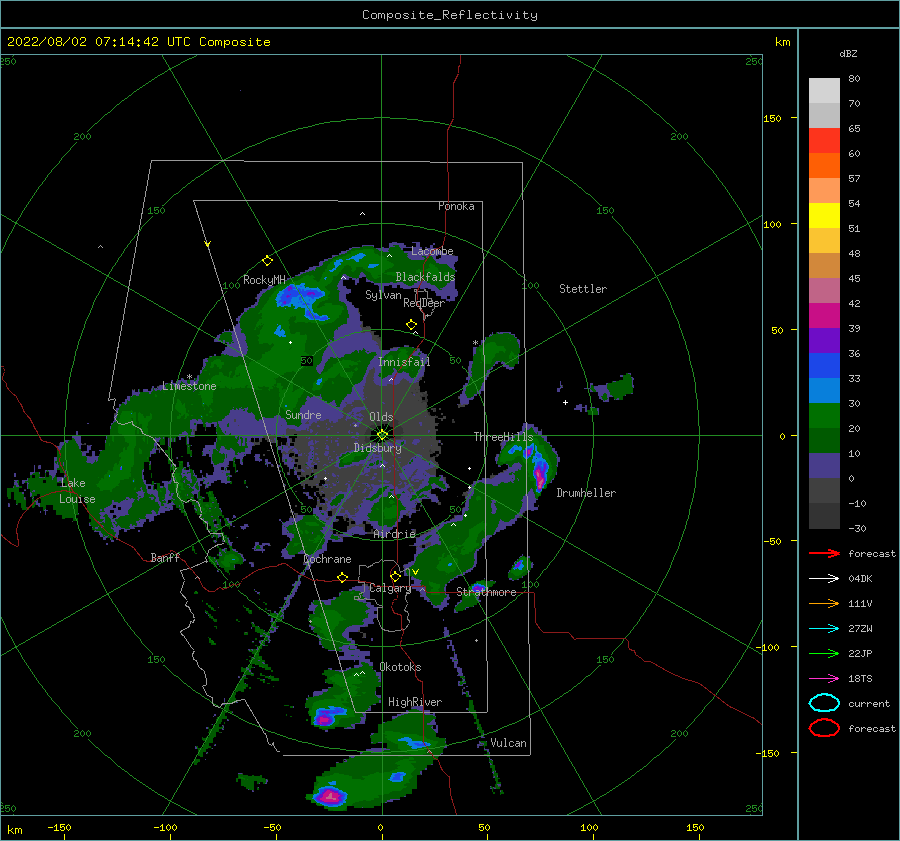Click the Innisfail city label
The height and width of the screenshot is (841, 900).
[x=404, y=362]
